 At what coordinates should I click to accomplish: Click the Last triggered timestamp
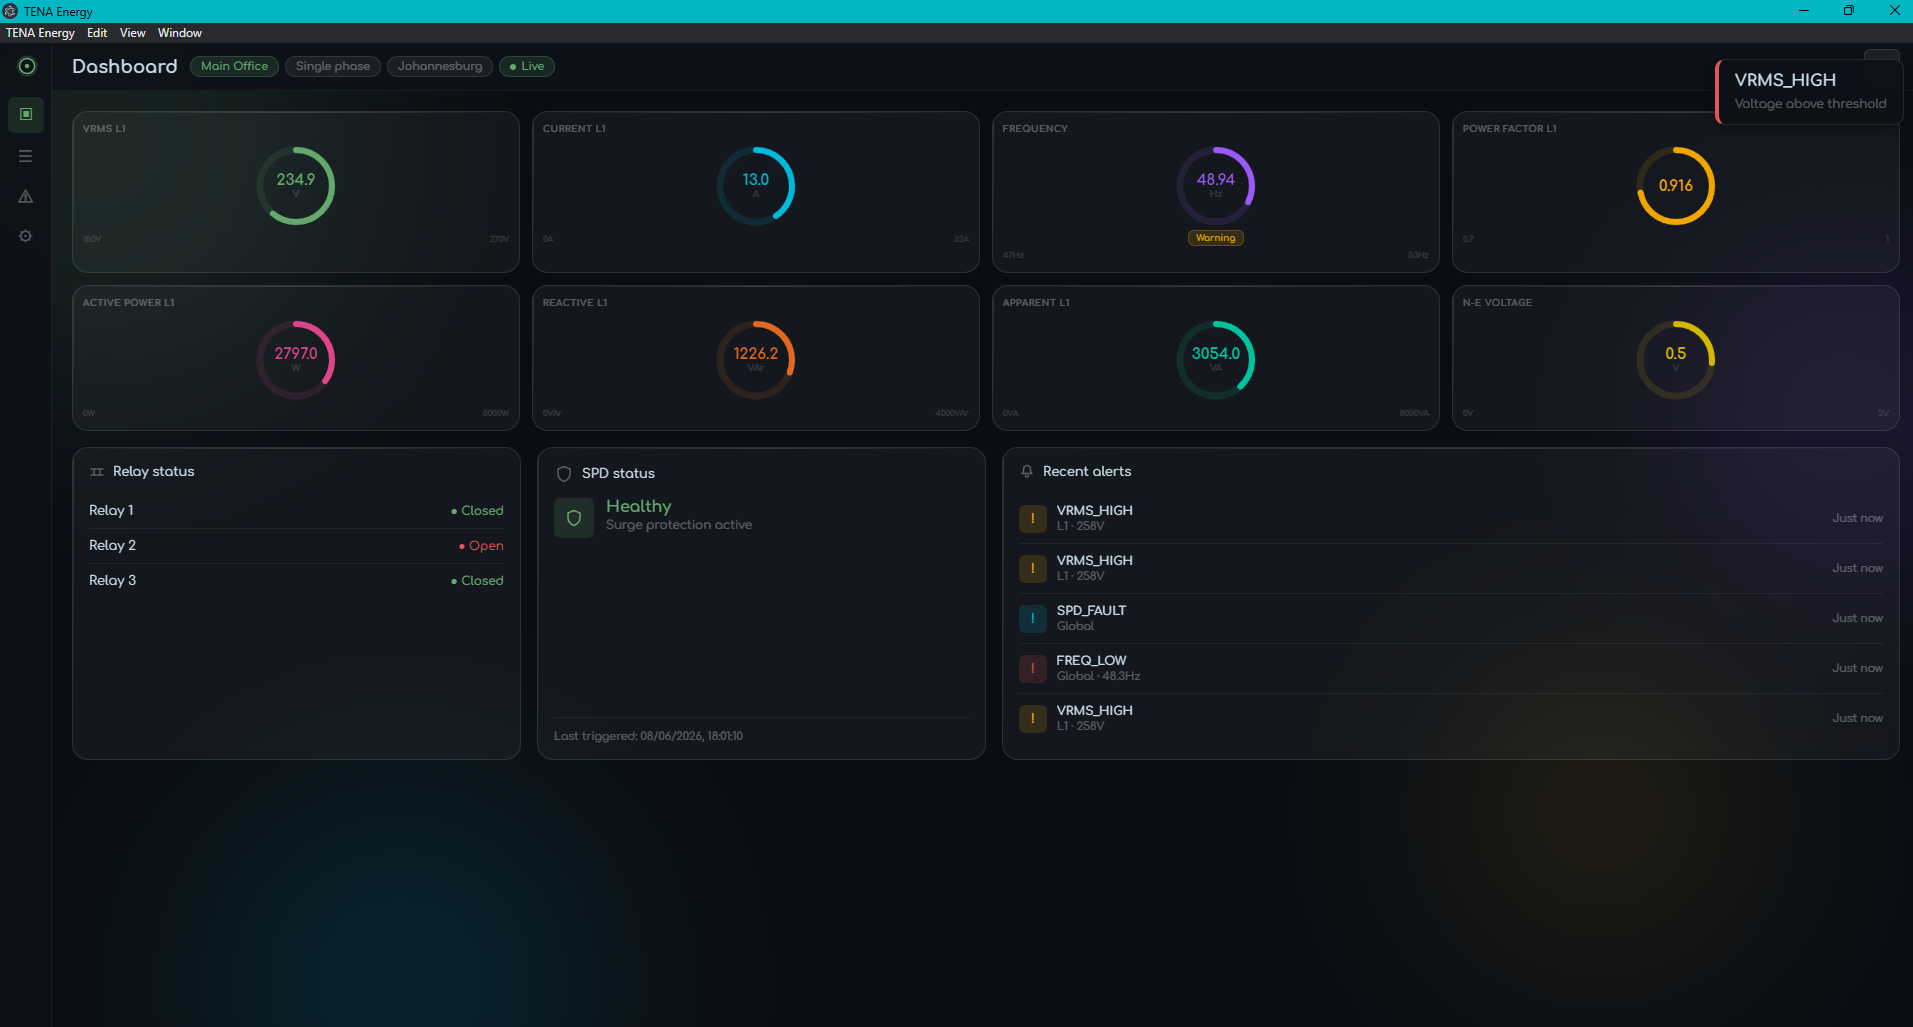(648, 736)
